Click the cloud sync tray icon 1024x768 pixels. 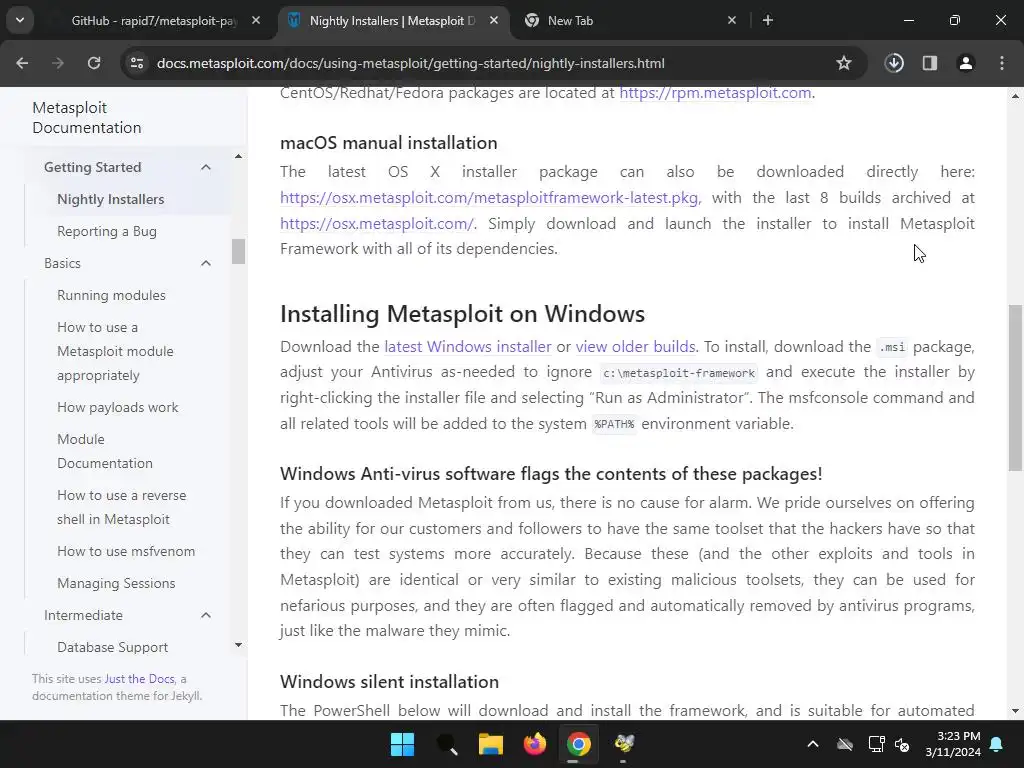[845, 744]
